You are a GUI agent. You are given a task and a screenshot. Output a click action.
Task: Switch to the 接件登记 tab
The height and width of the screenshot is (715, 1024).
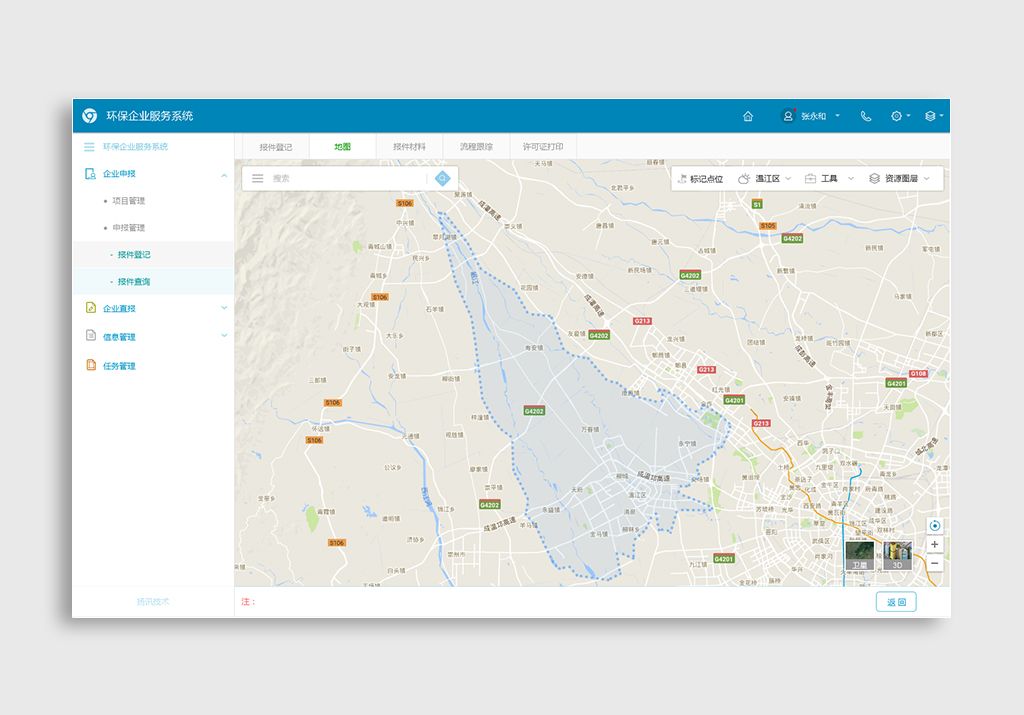(x=276, y=147)
